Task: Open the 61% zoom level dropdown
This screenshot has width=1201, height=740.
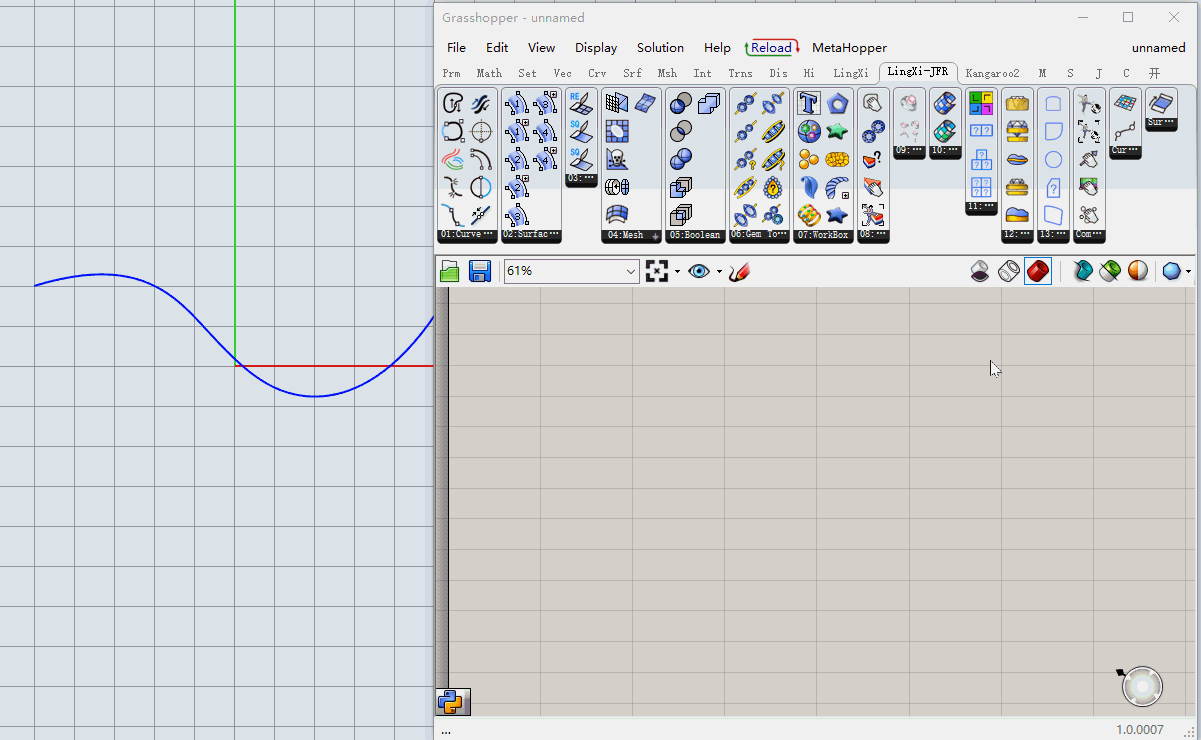Action: pos(571,271)
